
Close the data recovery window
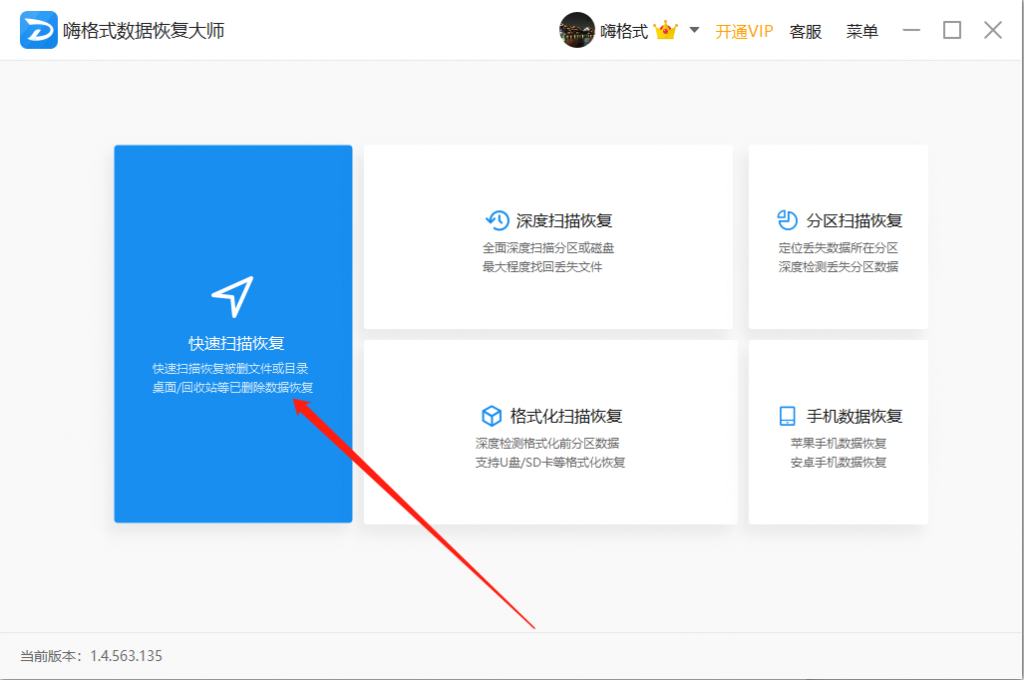tap(993, 30)
